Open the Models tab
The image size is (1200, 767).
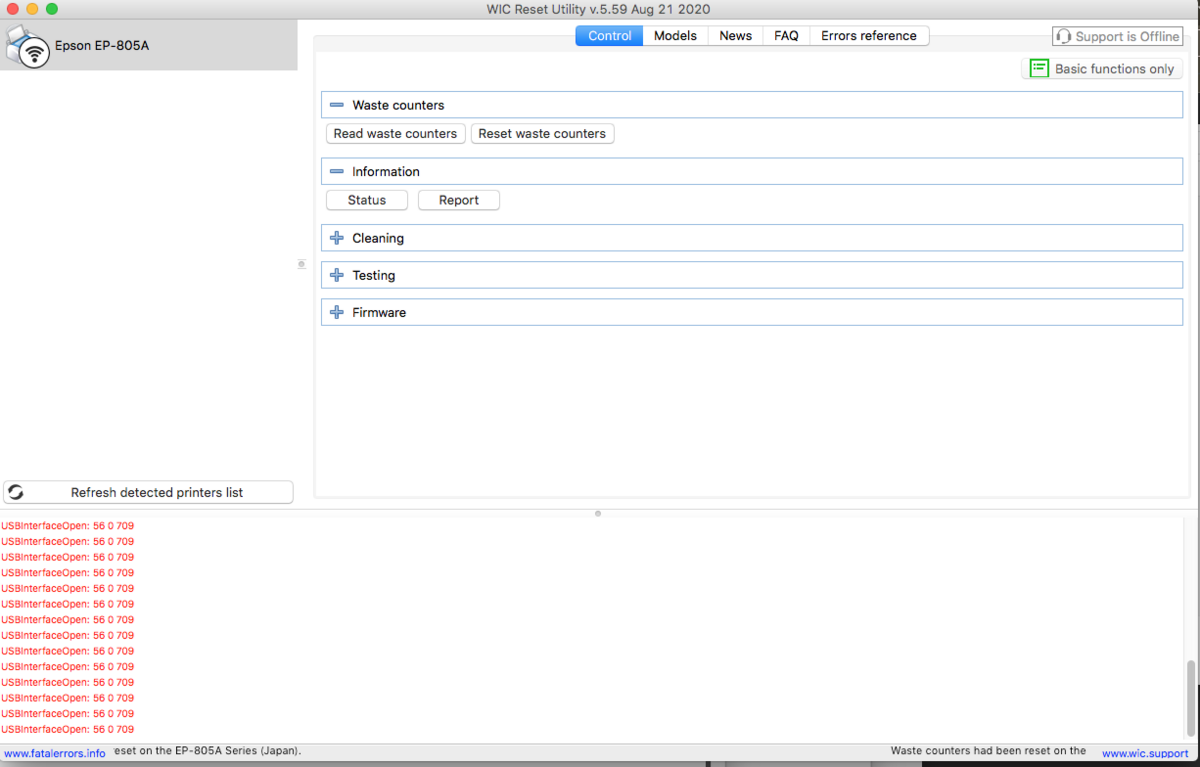coord(675,36)
